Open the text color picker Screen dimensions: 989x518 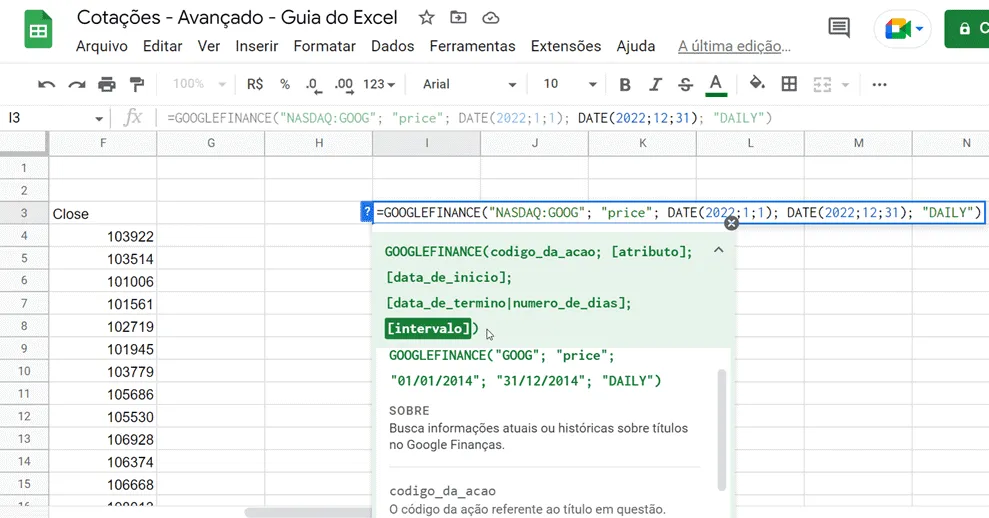(716, 85)
